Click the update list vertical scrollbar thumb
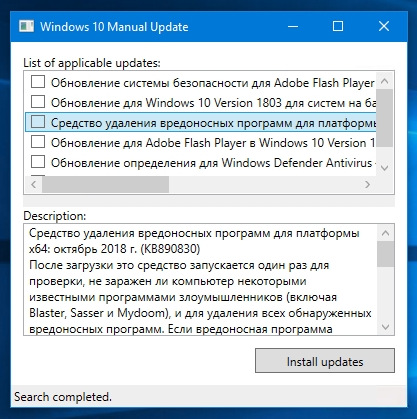Image resolution: width=417 pixels, height=419 pixels. click(384, 118)
